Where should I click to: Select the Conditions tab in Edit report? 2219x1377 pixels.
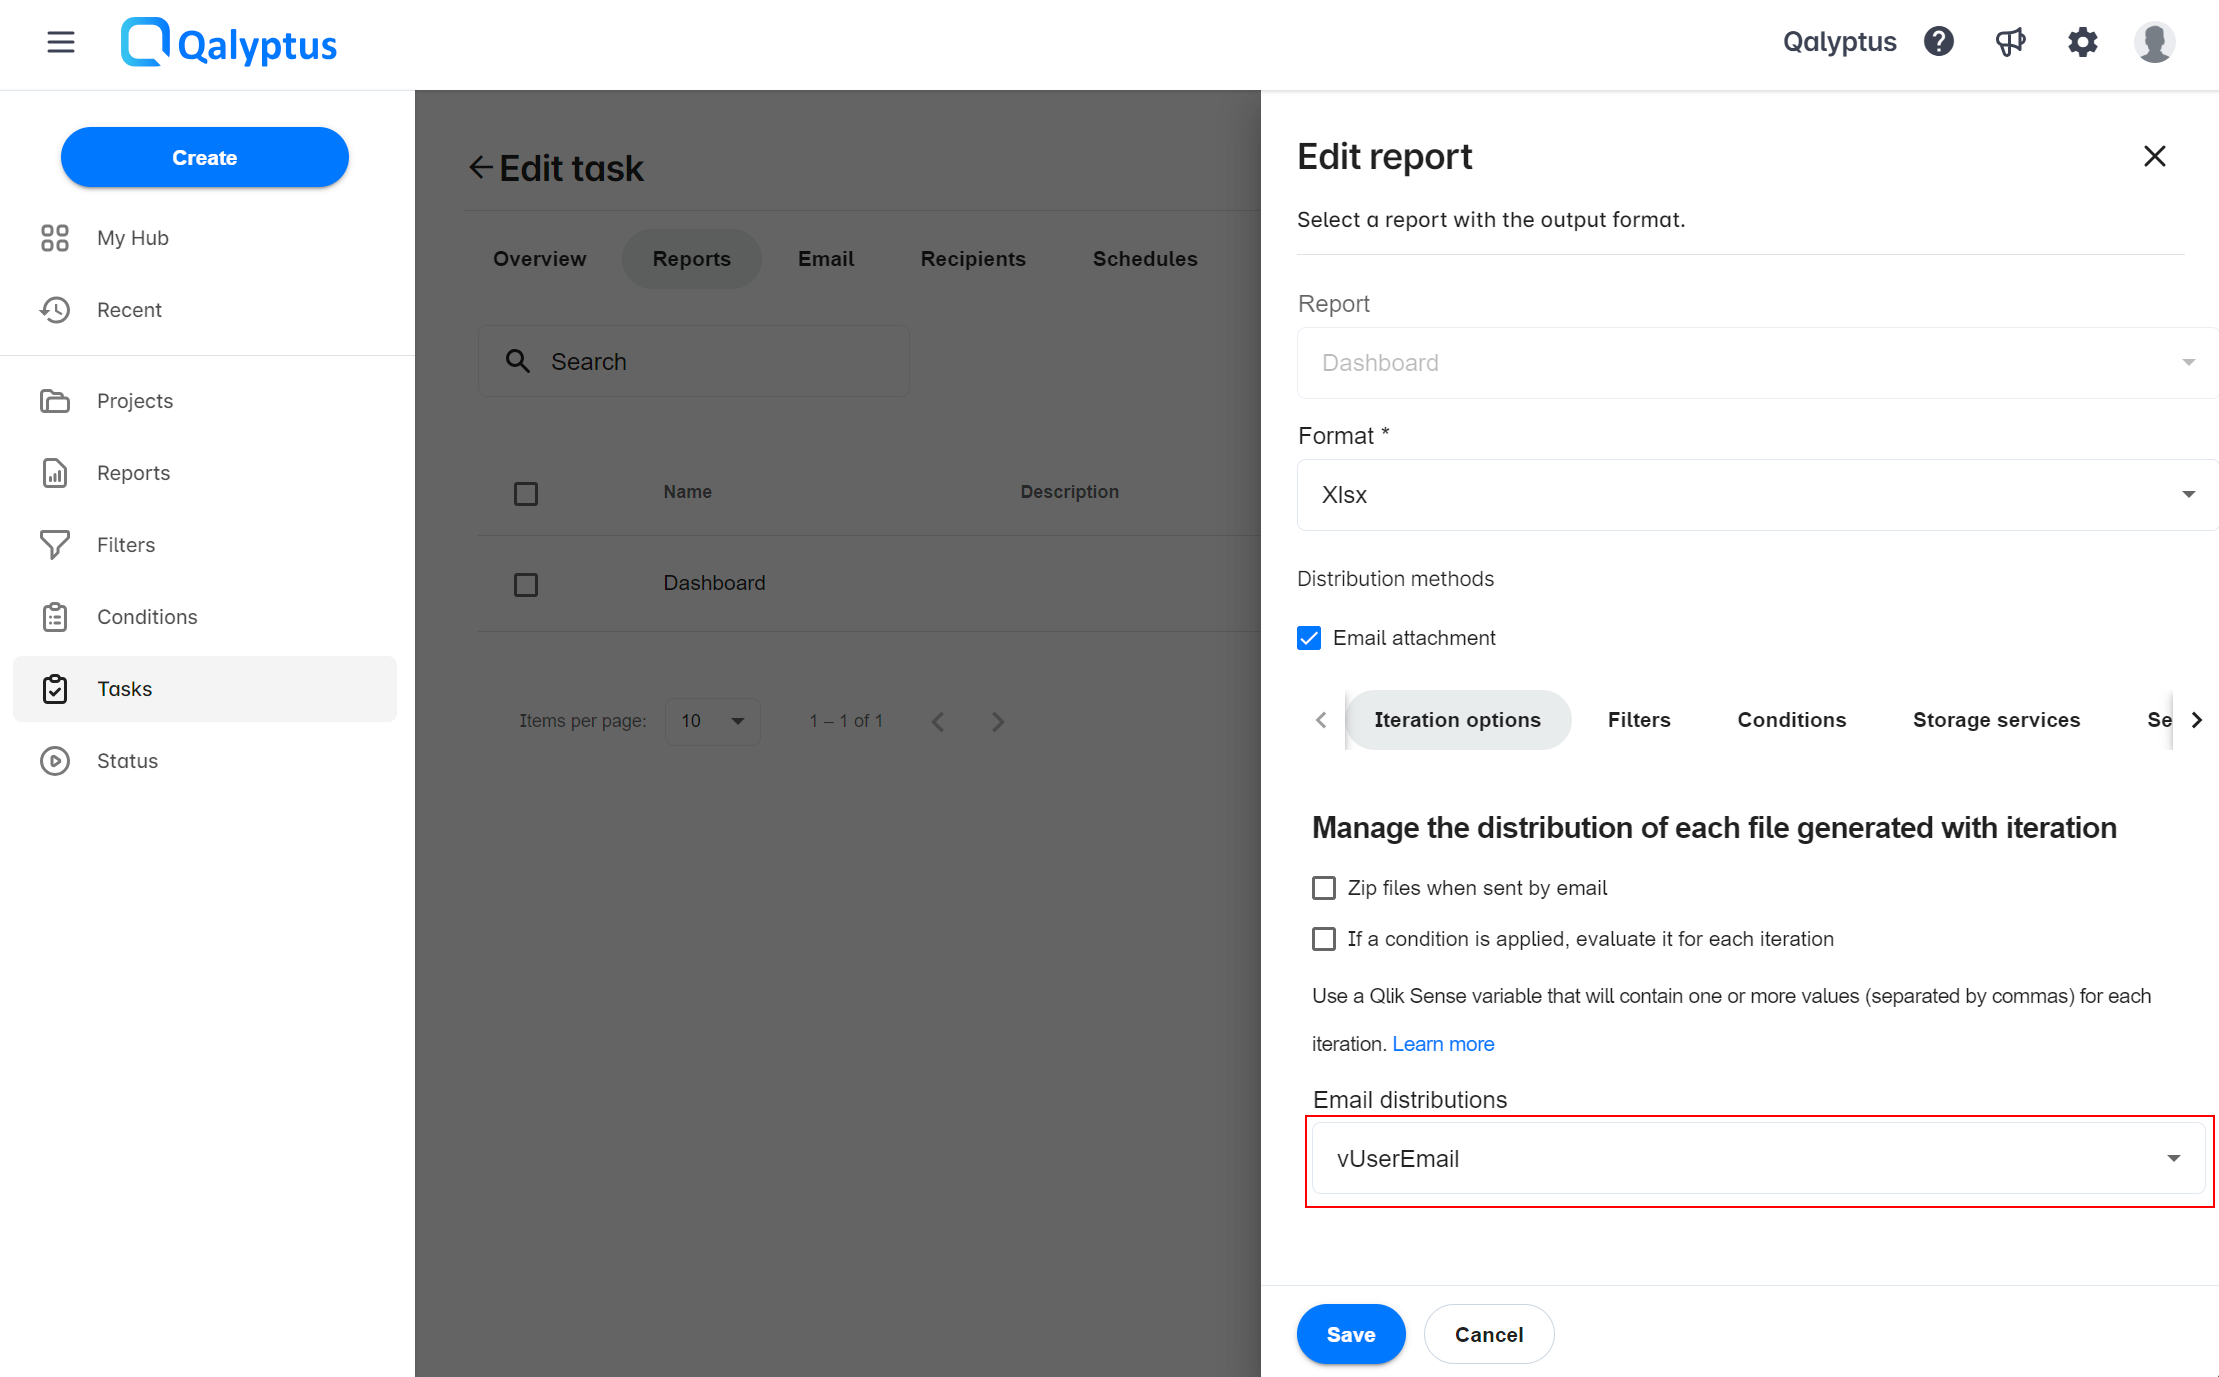pos(1791,719)
